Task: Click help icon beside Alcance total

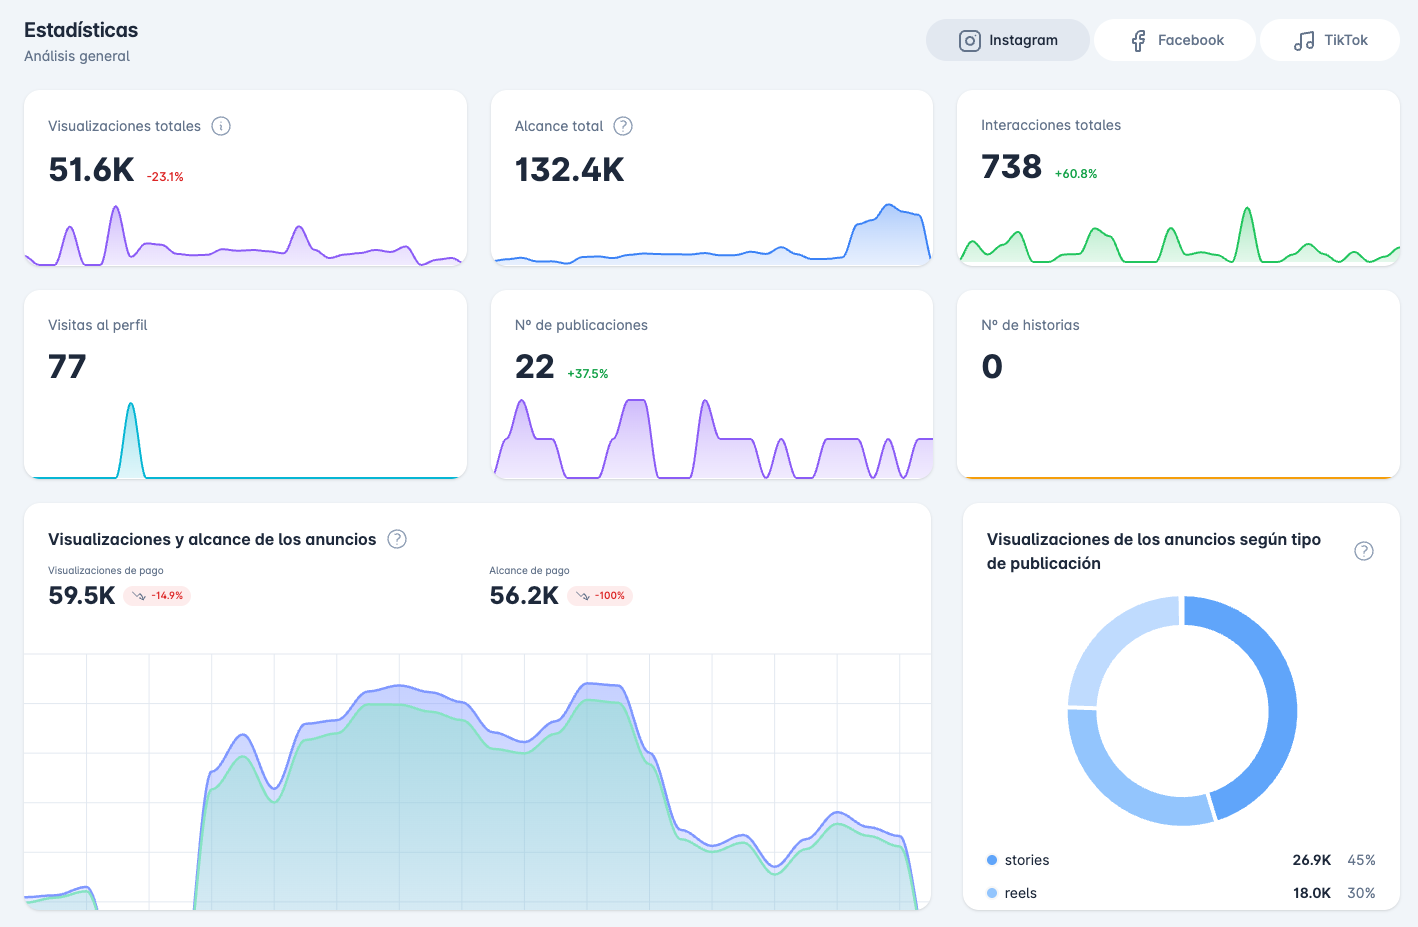Action: point(623,126)
